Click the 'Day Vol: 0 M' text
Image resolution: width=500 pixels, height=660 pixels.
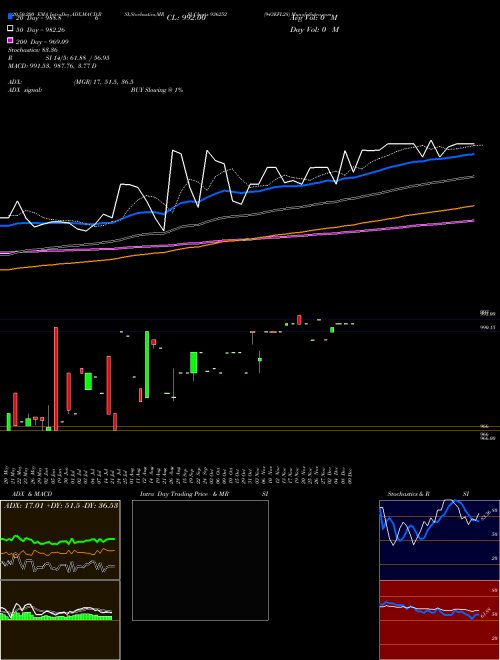click(x=314, y=29)
